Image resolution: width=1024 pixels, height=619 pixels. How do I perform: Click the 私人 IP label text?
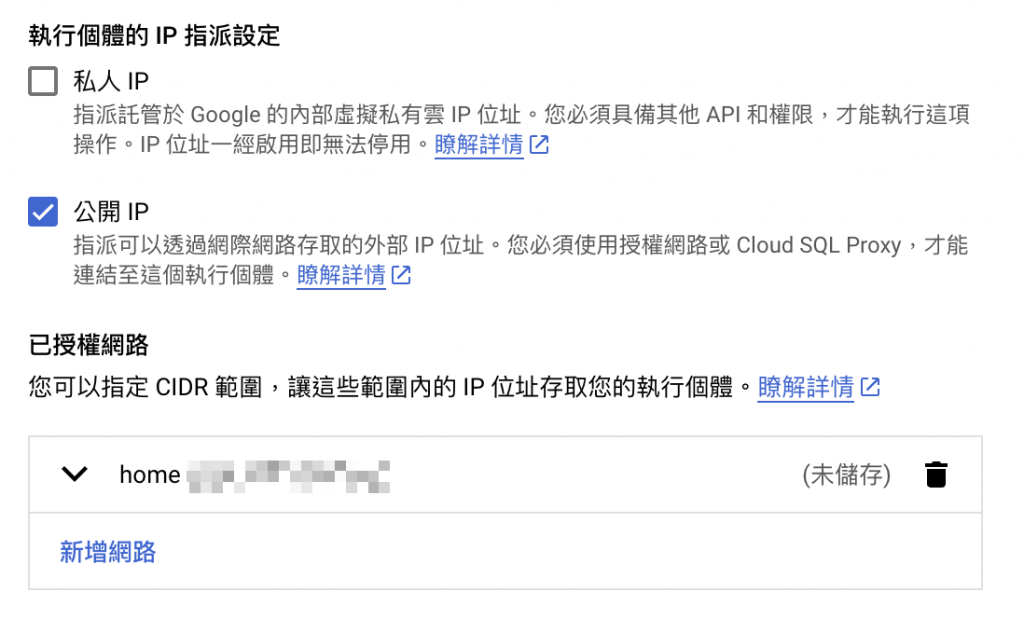112,81
